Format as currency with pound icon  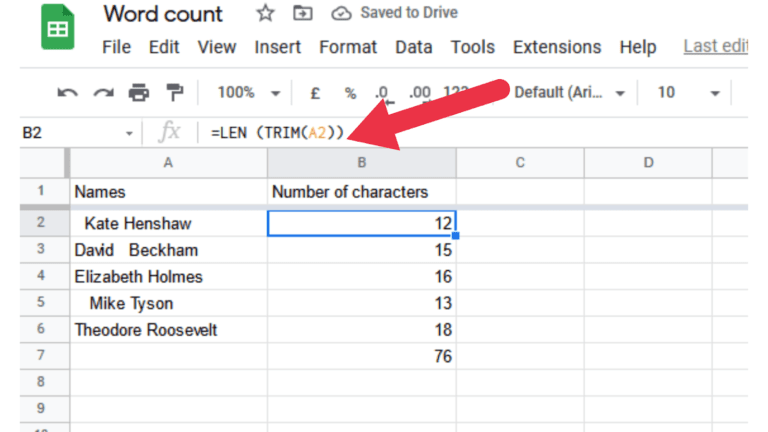point(314,93)
